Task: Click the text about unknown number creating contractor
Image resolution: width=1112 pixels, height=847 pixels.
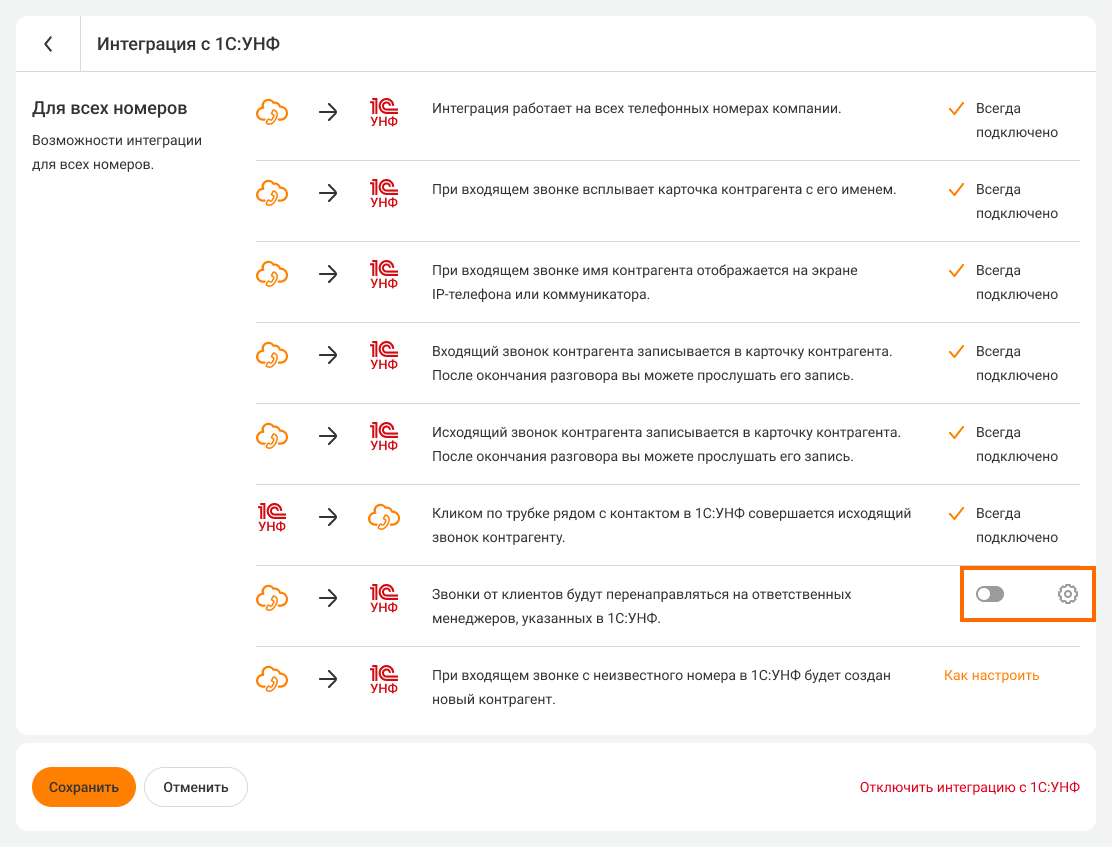Action: pos(661,687)
